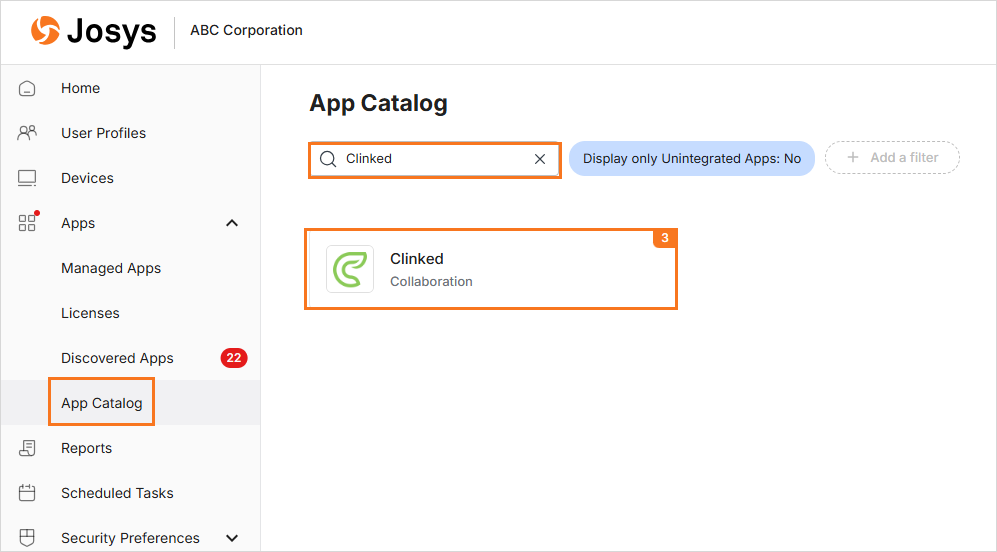Open Discovered Apps submenu item

(x=117, y=358)
